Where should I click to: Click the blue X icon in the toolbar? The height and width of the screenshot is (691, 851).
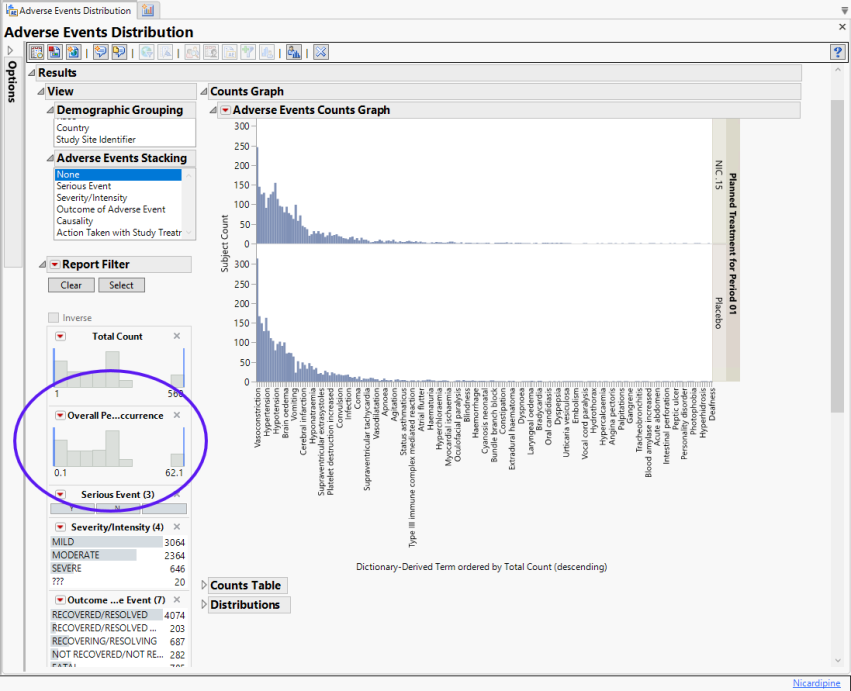pyautogui.click(x=321, y=52)
